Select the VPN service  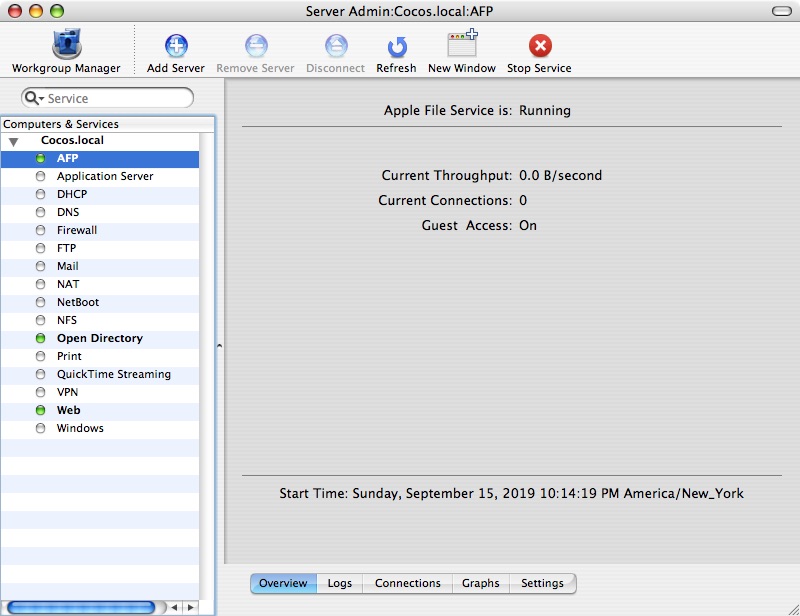point(100,392)
